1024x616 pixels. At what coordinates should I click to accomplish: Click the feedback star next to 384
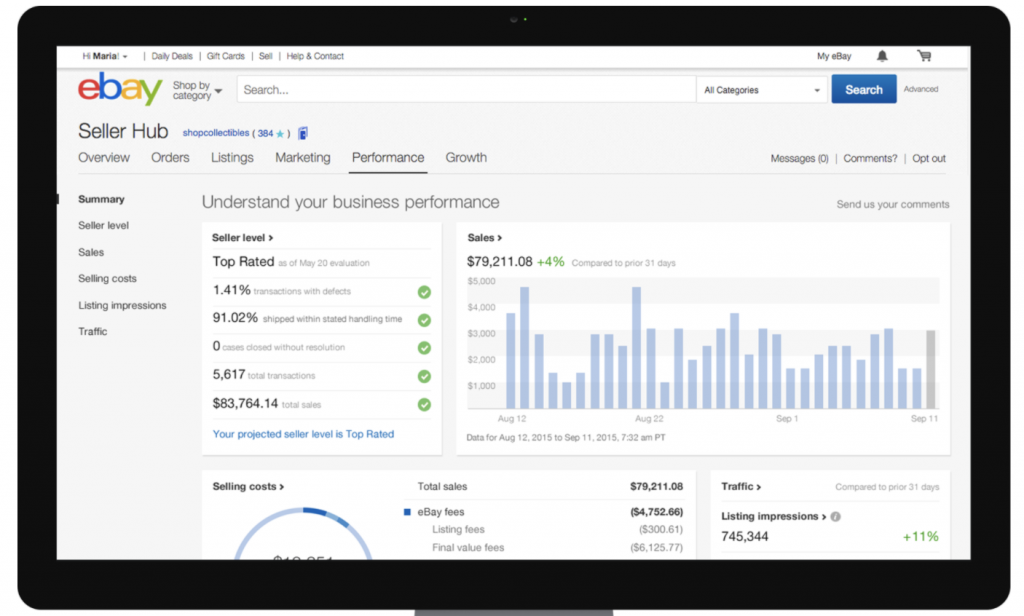(280, 134)
